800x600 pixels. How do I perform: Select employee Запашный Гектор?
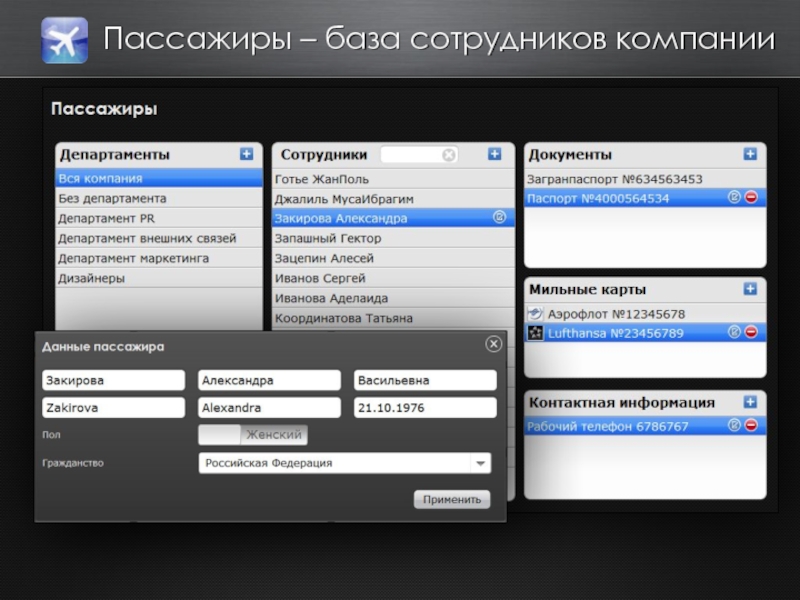(393, 238)
